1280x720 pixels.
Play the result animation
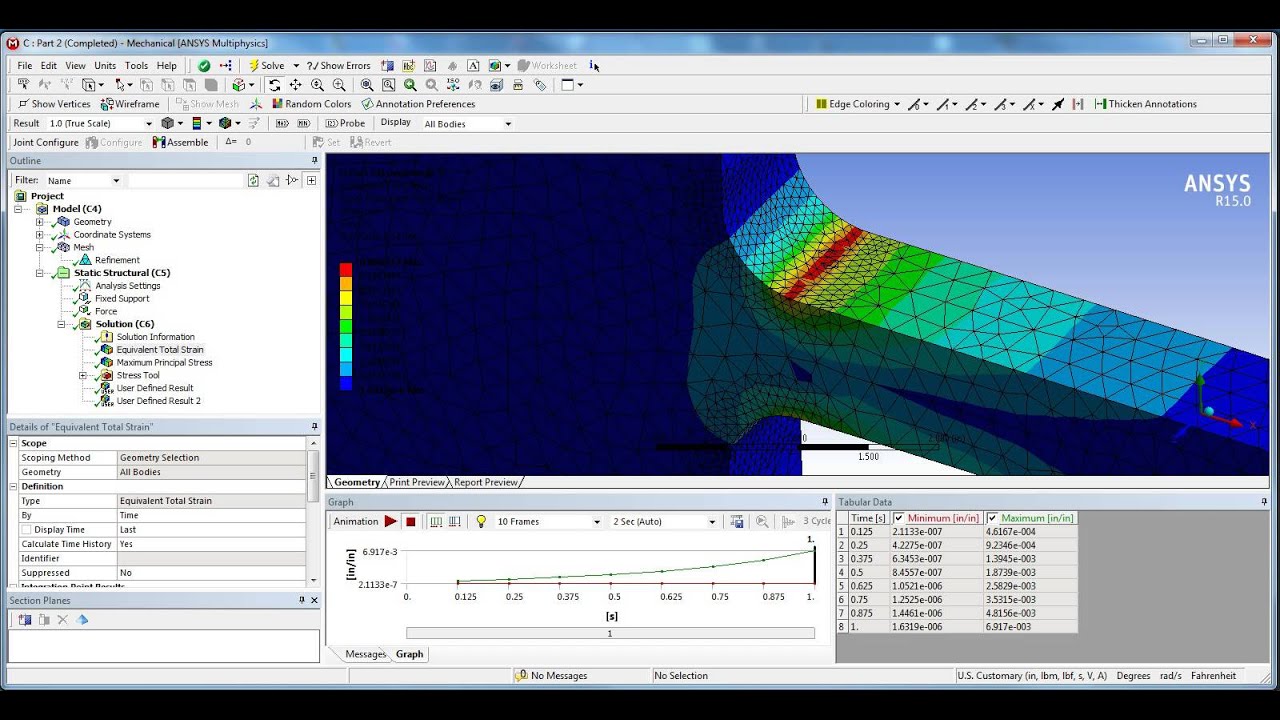coord(391,521)
